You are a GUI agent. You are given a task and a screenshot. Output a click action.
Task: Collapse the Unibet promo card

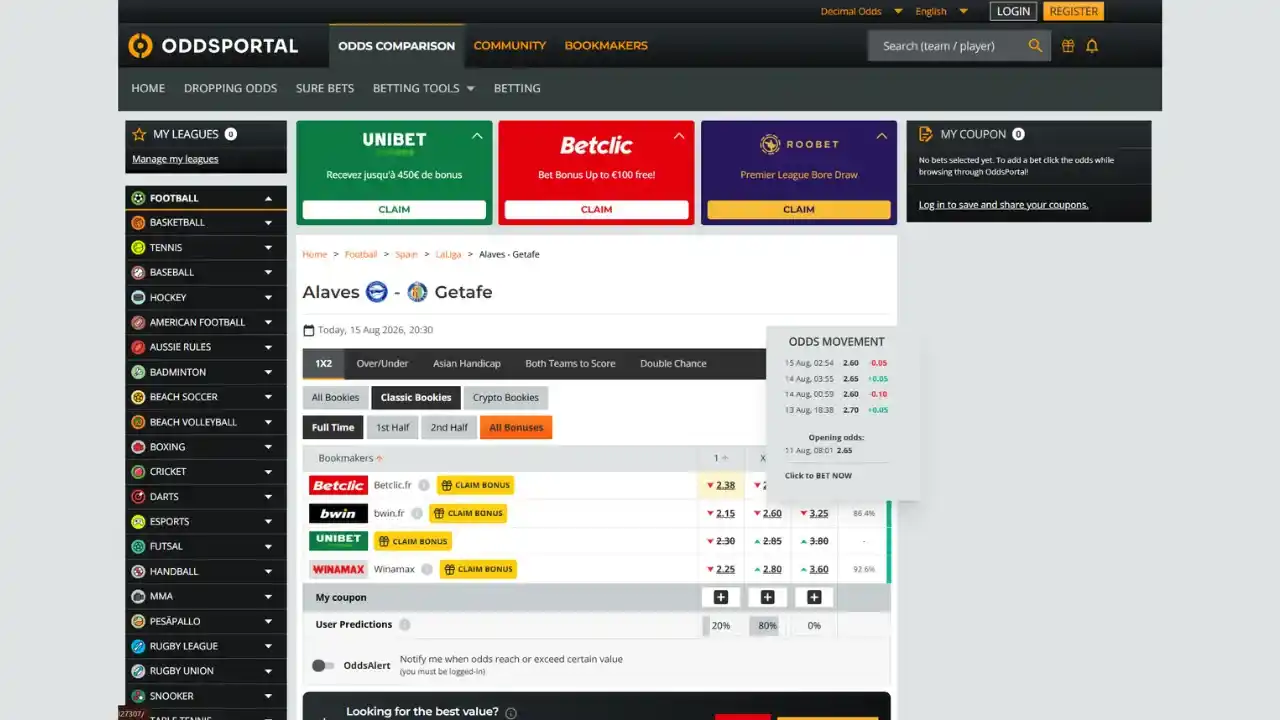click(x=477, y=136)
